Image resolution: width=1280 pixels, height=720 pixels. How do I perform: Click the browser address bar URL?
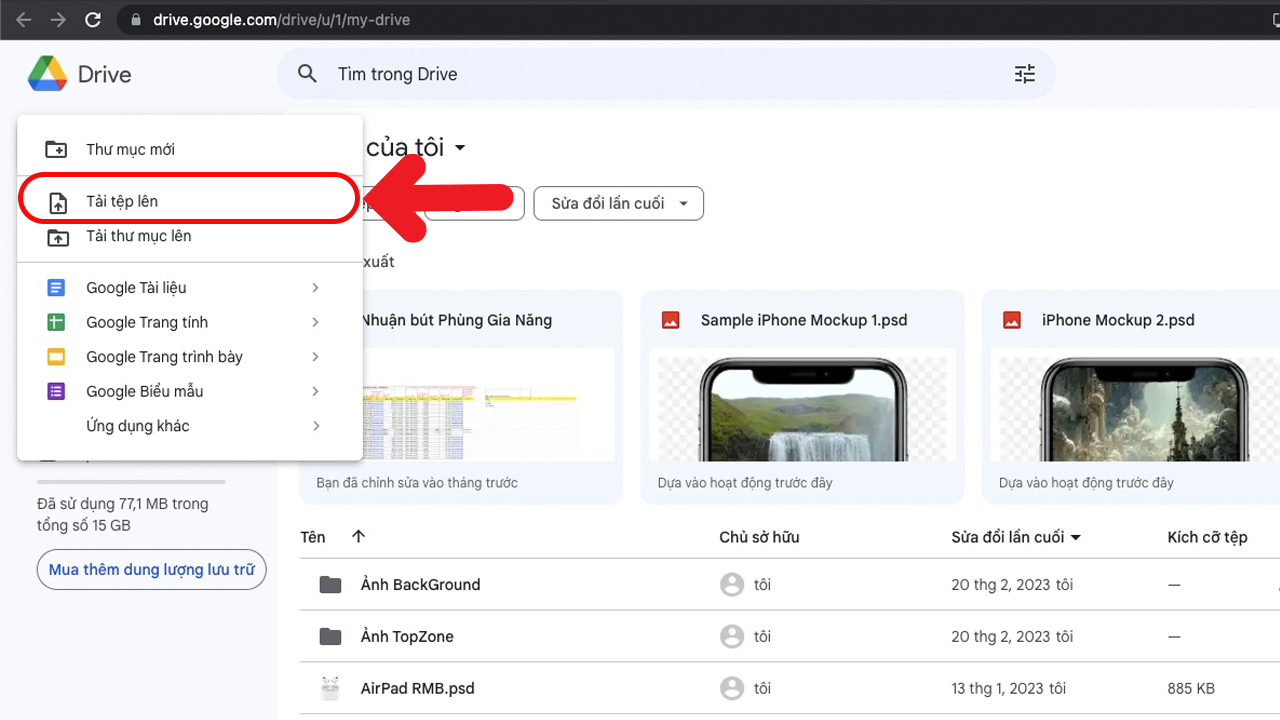coord(281,20)
